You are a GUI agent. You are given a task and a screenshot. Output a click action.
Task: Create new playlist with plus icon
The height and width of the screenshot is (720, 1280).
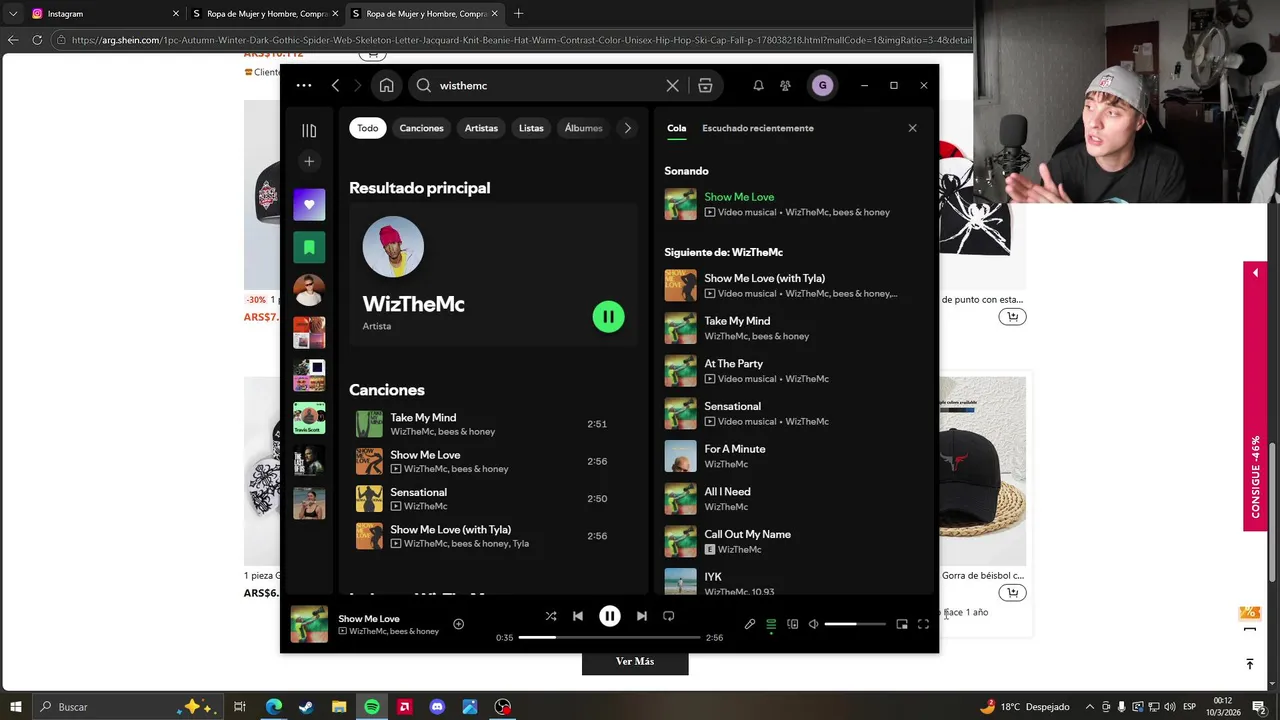(309, 161)
